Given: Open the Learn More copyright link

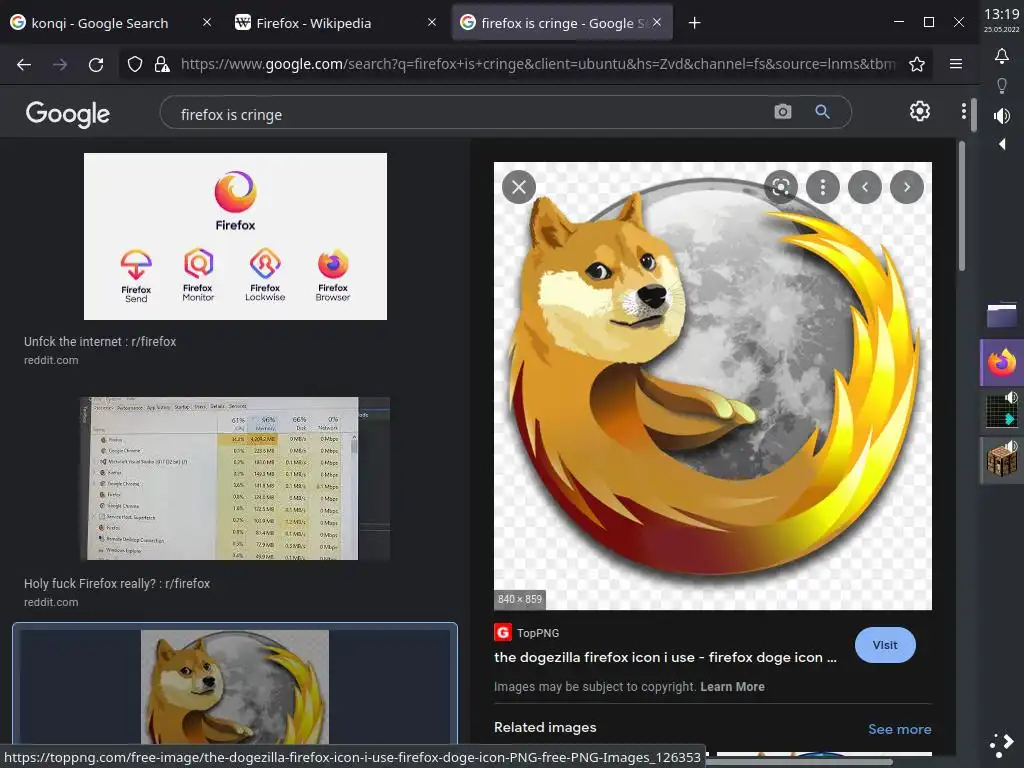Looking at the screenshot, I should pyautogui.click(x=732, y=687).
